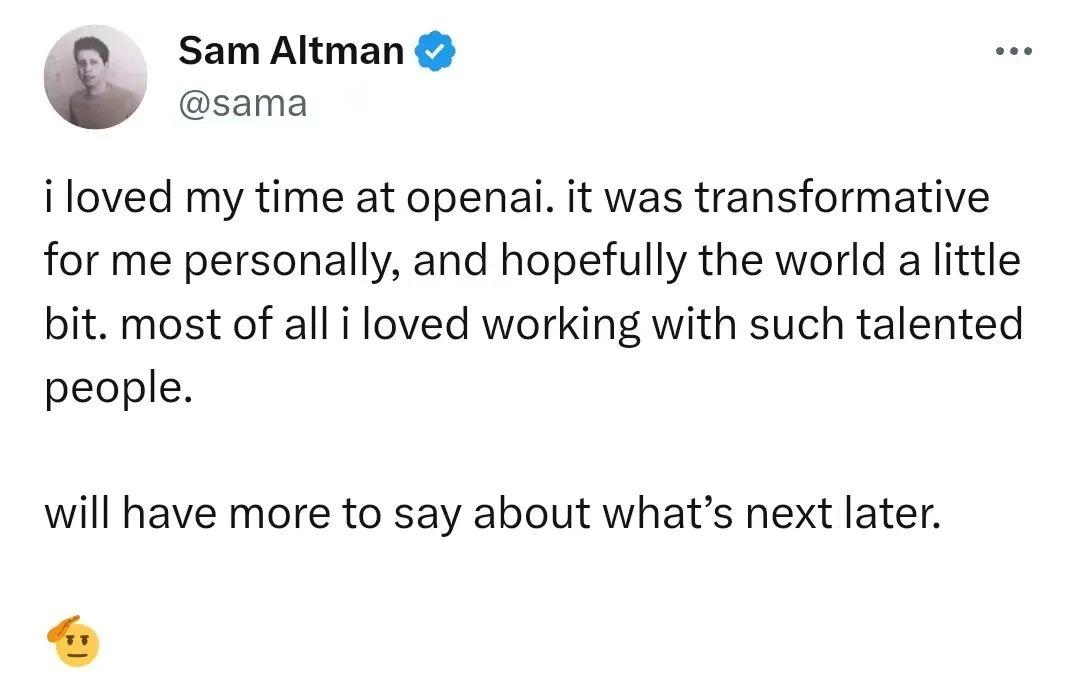Click the blue verified checkmark badge
The image size is (1080, 682).
(435, 51)
